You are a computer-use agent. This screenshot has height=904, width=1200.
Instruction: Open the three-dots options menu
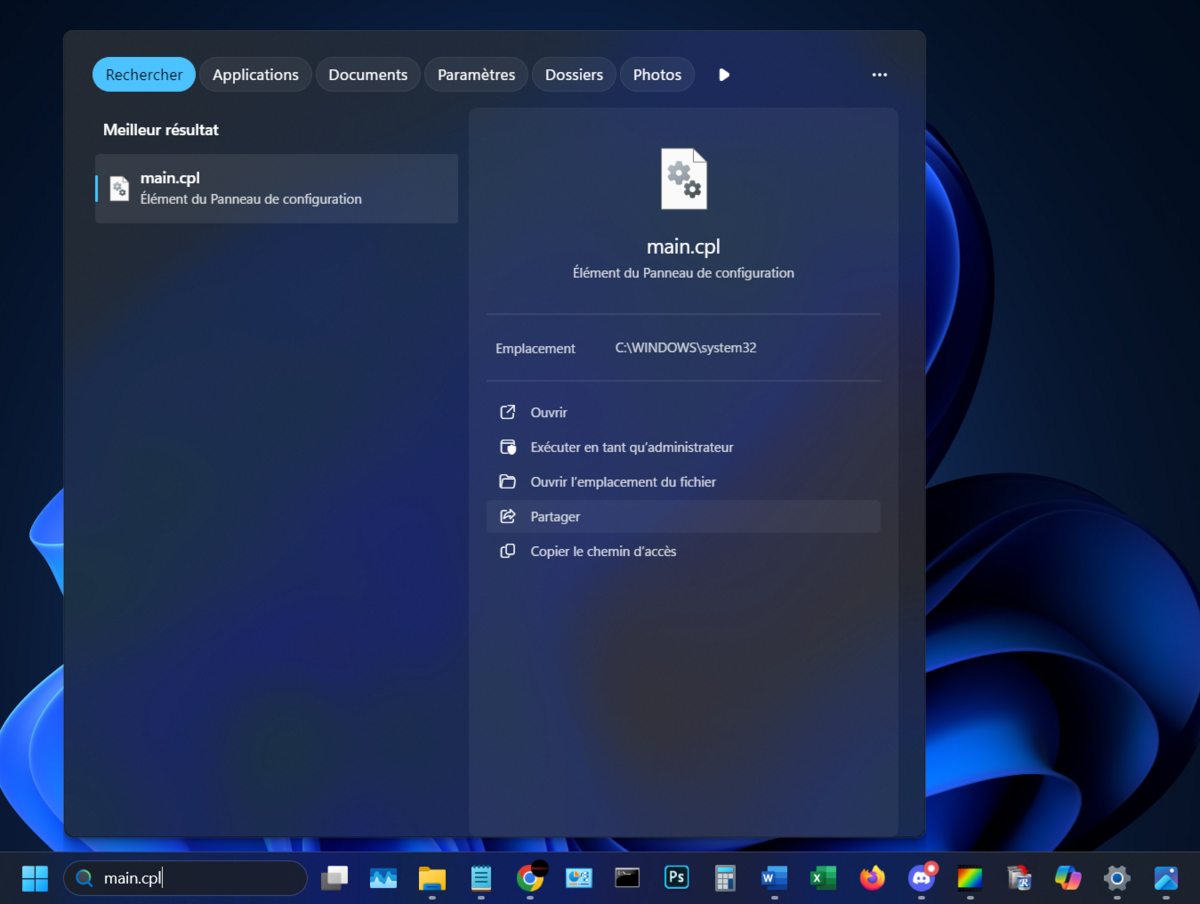click(x=879, y=75)
